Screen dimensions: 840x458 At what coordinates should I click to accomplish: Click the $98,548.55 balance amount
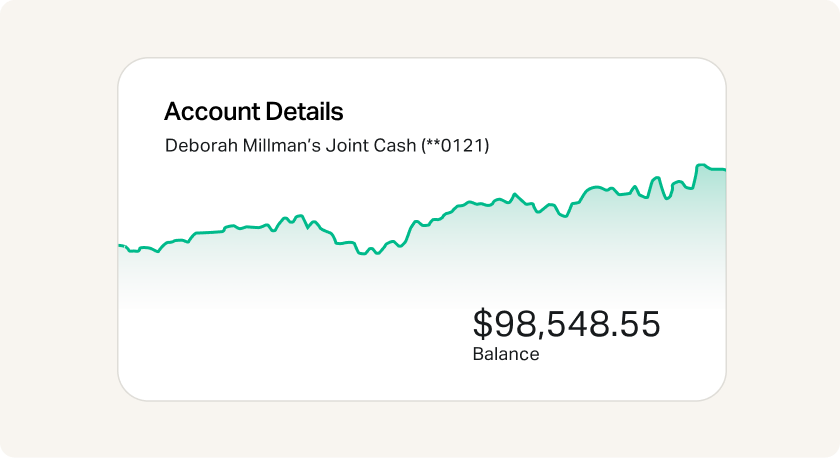click(566, 324)
